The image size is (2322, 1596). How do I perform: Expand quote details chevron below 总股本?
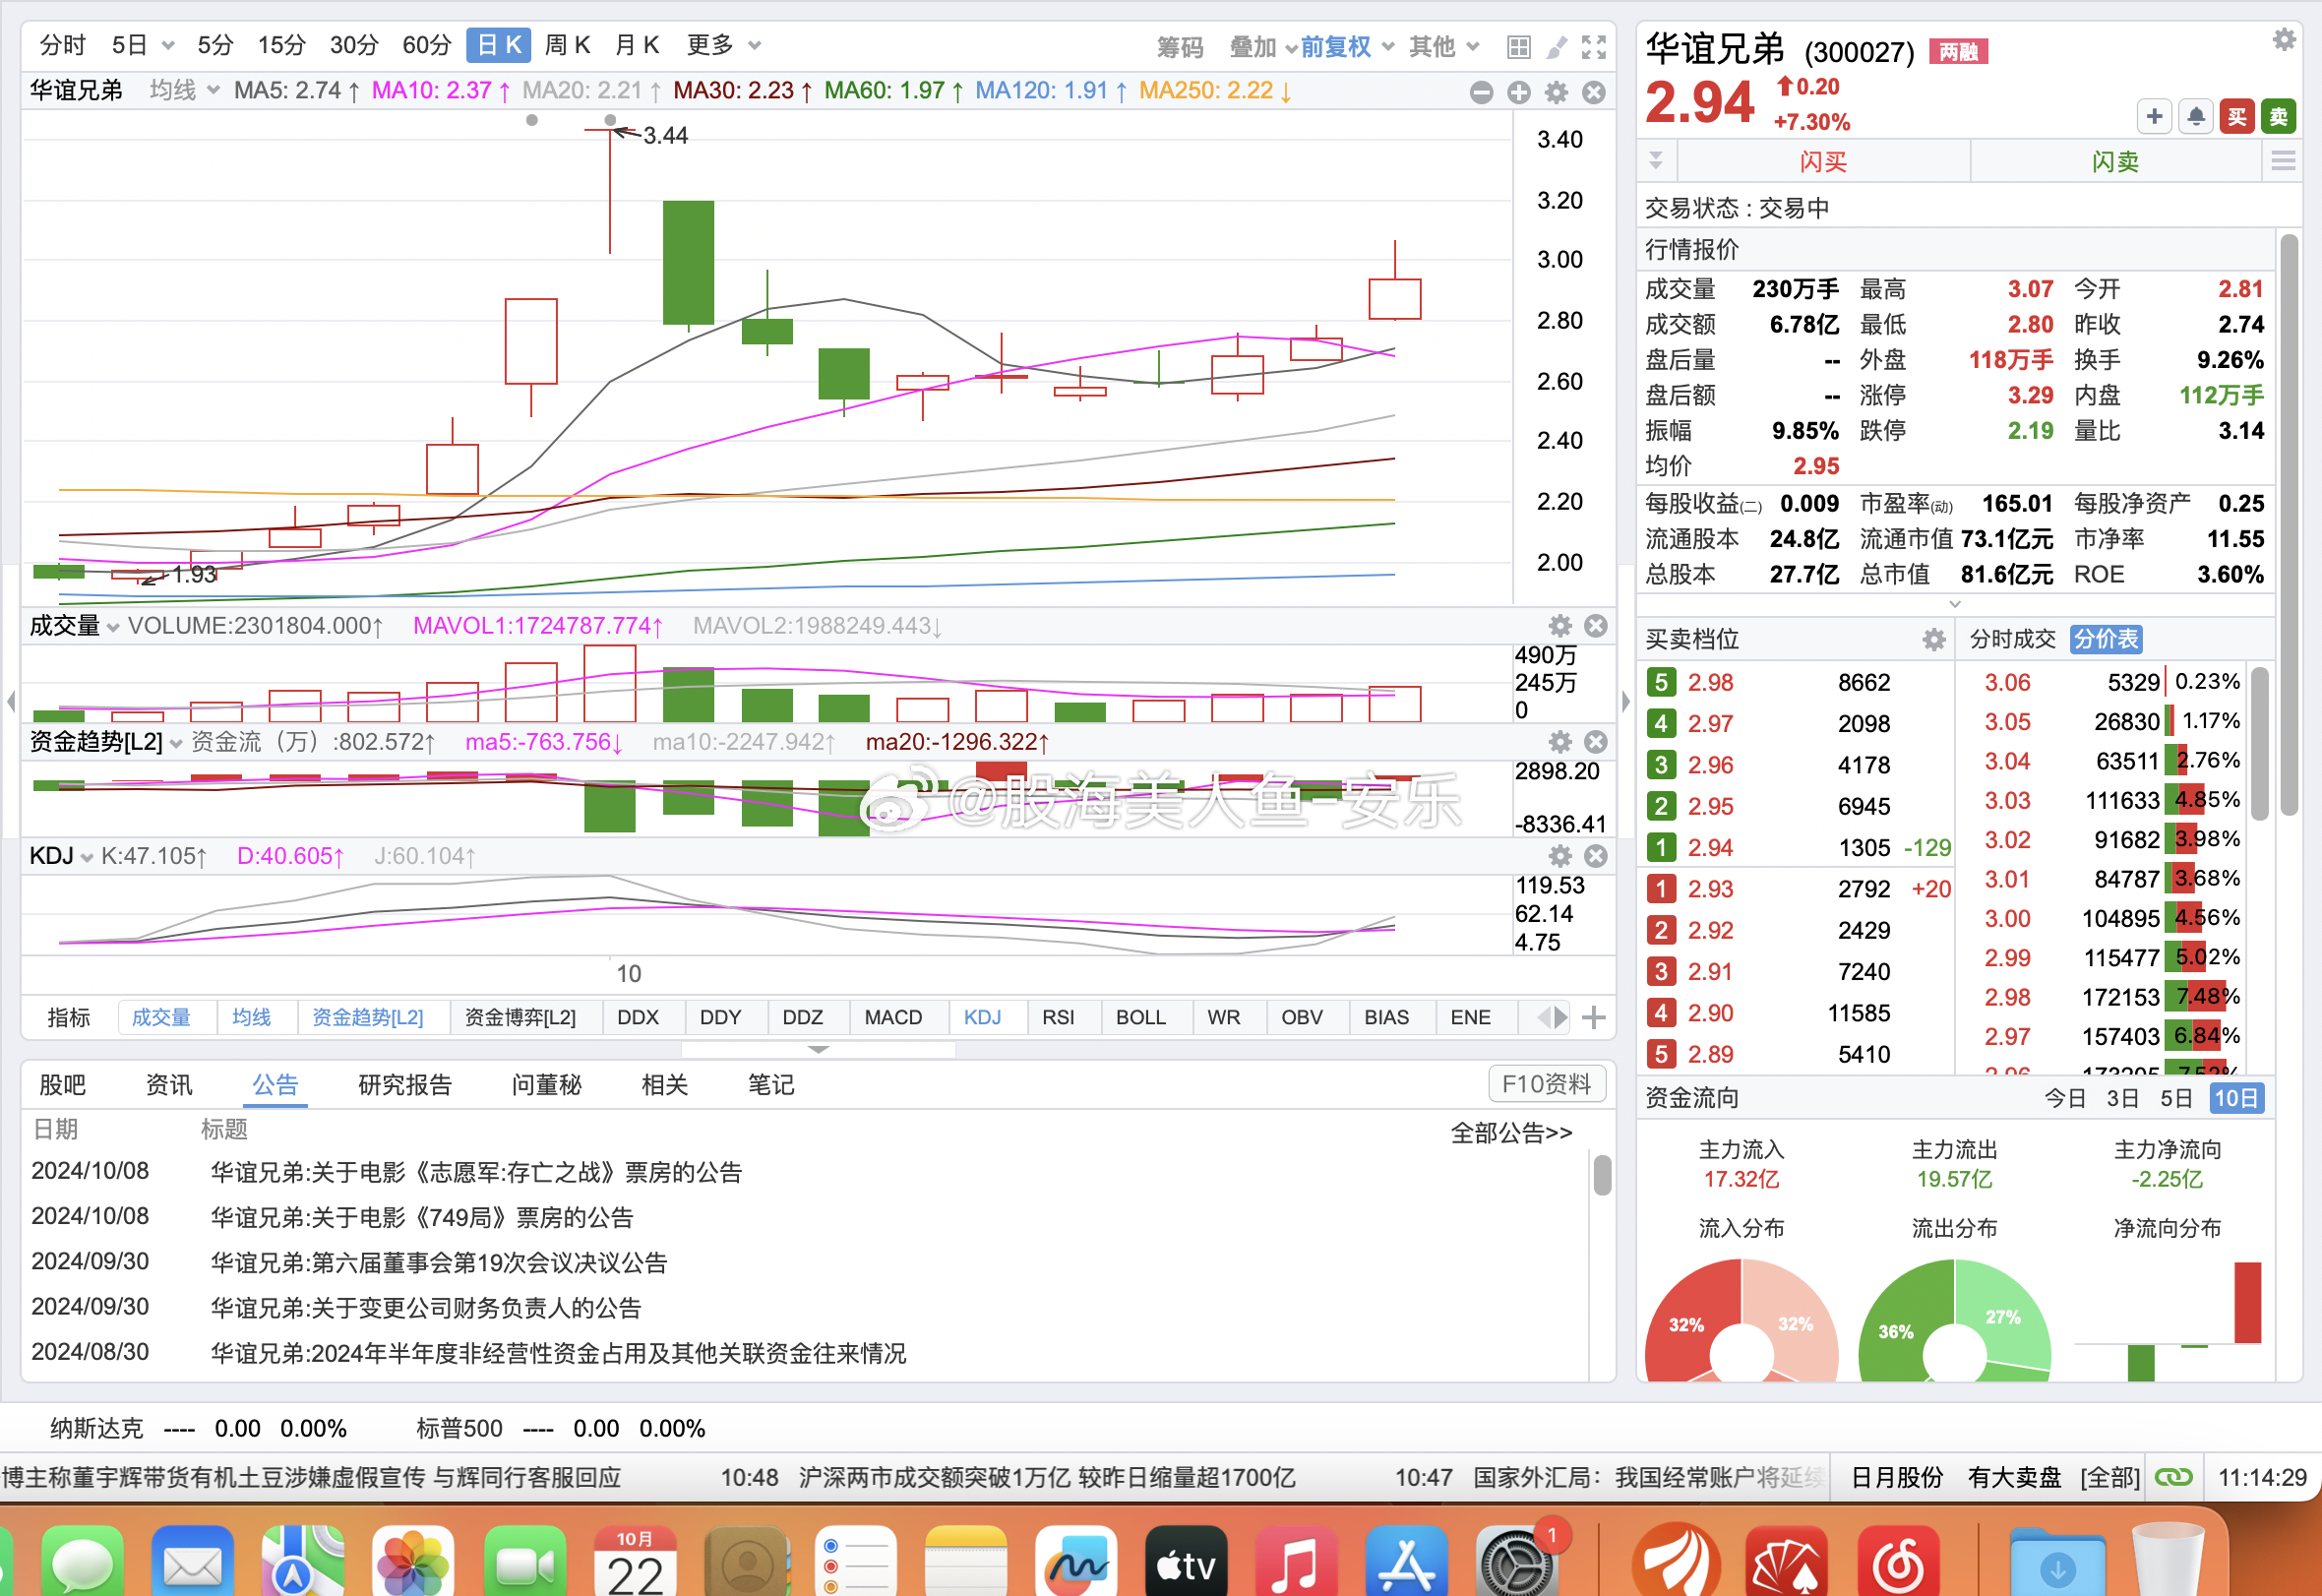(x=1955, y=604)
